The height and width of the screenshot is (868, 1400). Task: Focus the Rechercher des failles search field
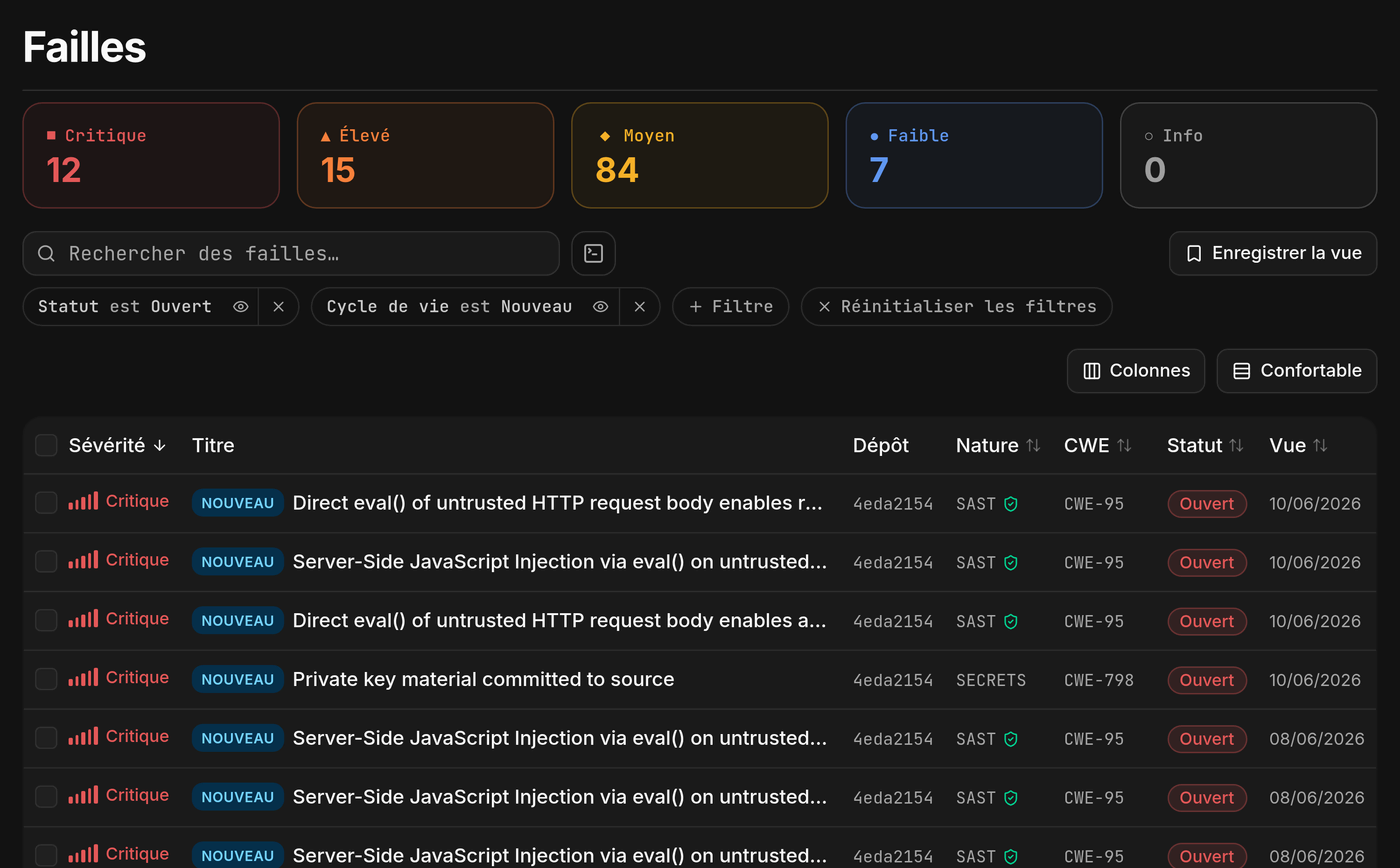(291, 253)
